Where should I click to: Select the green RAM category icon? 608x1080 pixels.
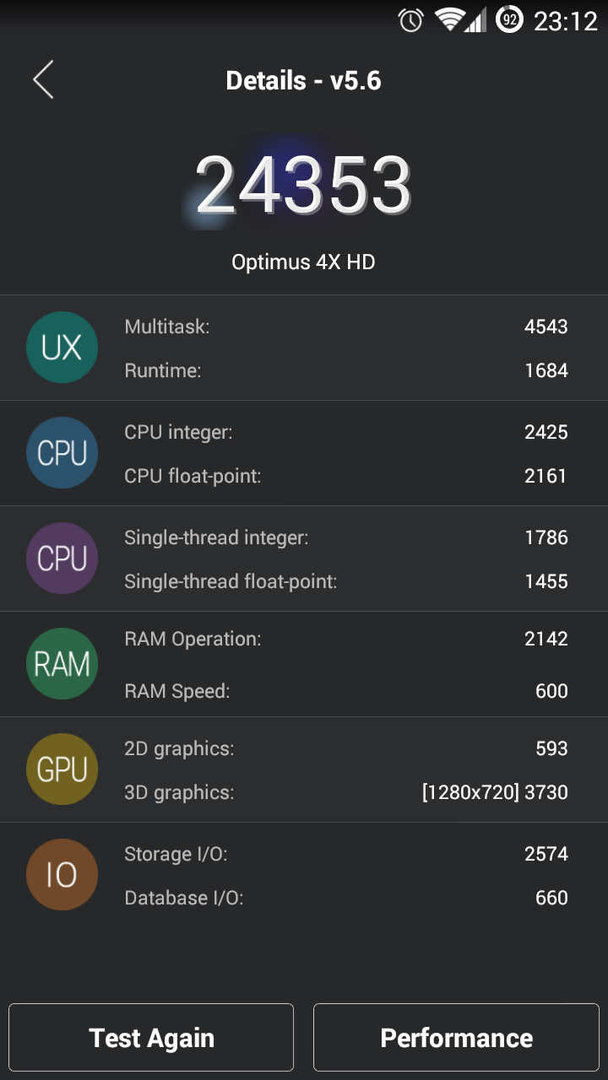tap(62, 664)
